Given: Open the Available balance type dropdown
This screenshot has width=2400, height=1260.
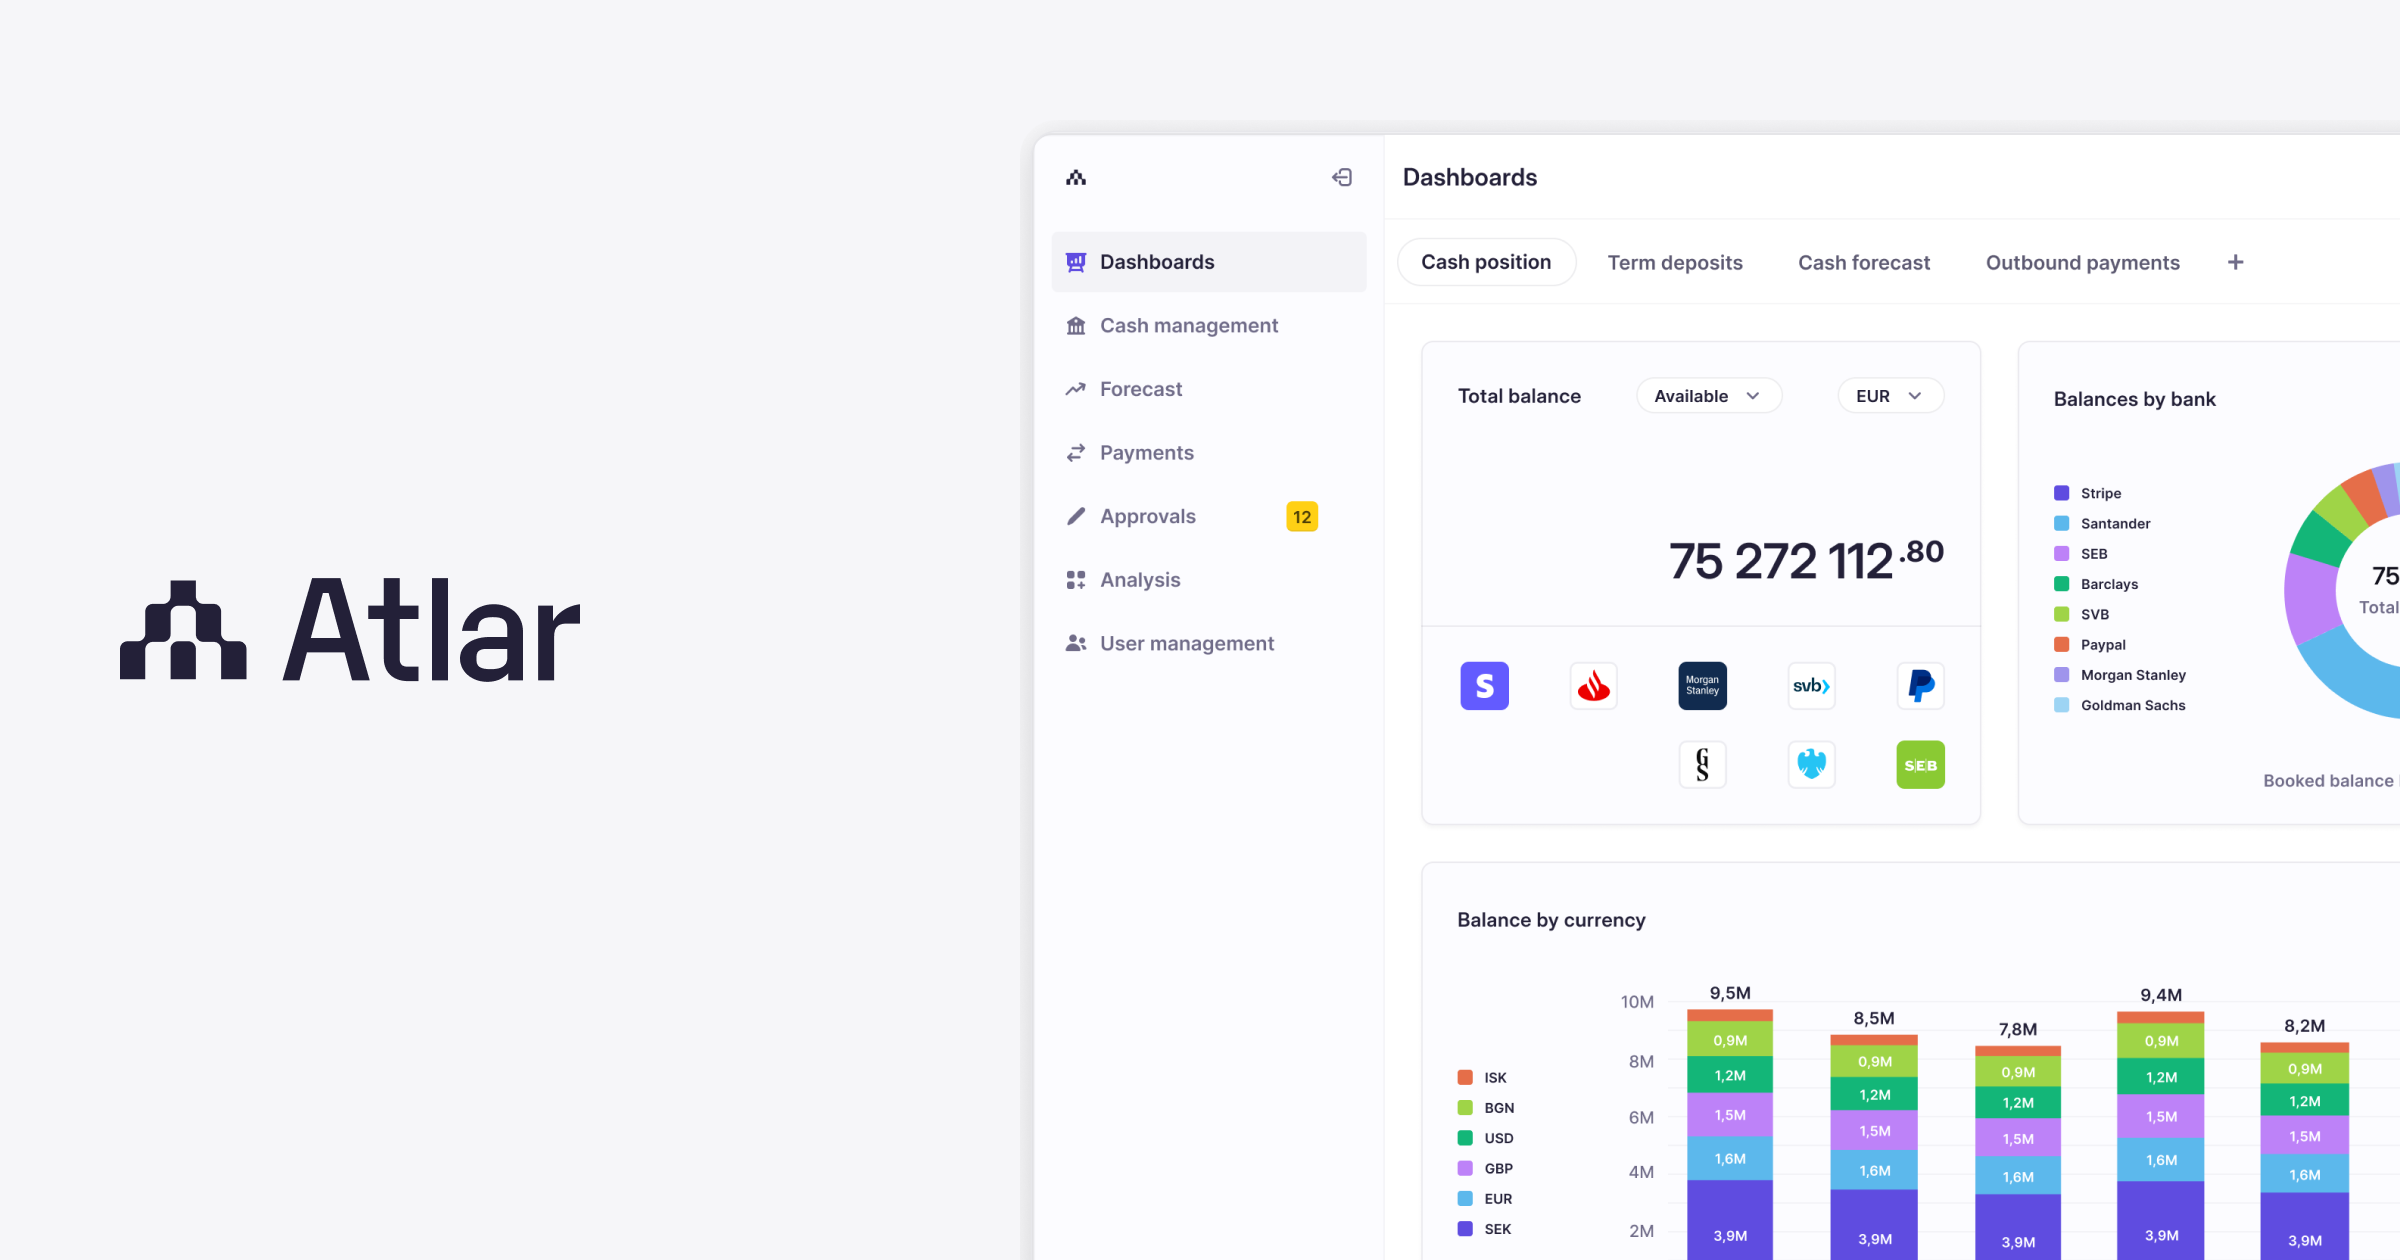Looking at the screenshot, I should 1708,396.
